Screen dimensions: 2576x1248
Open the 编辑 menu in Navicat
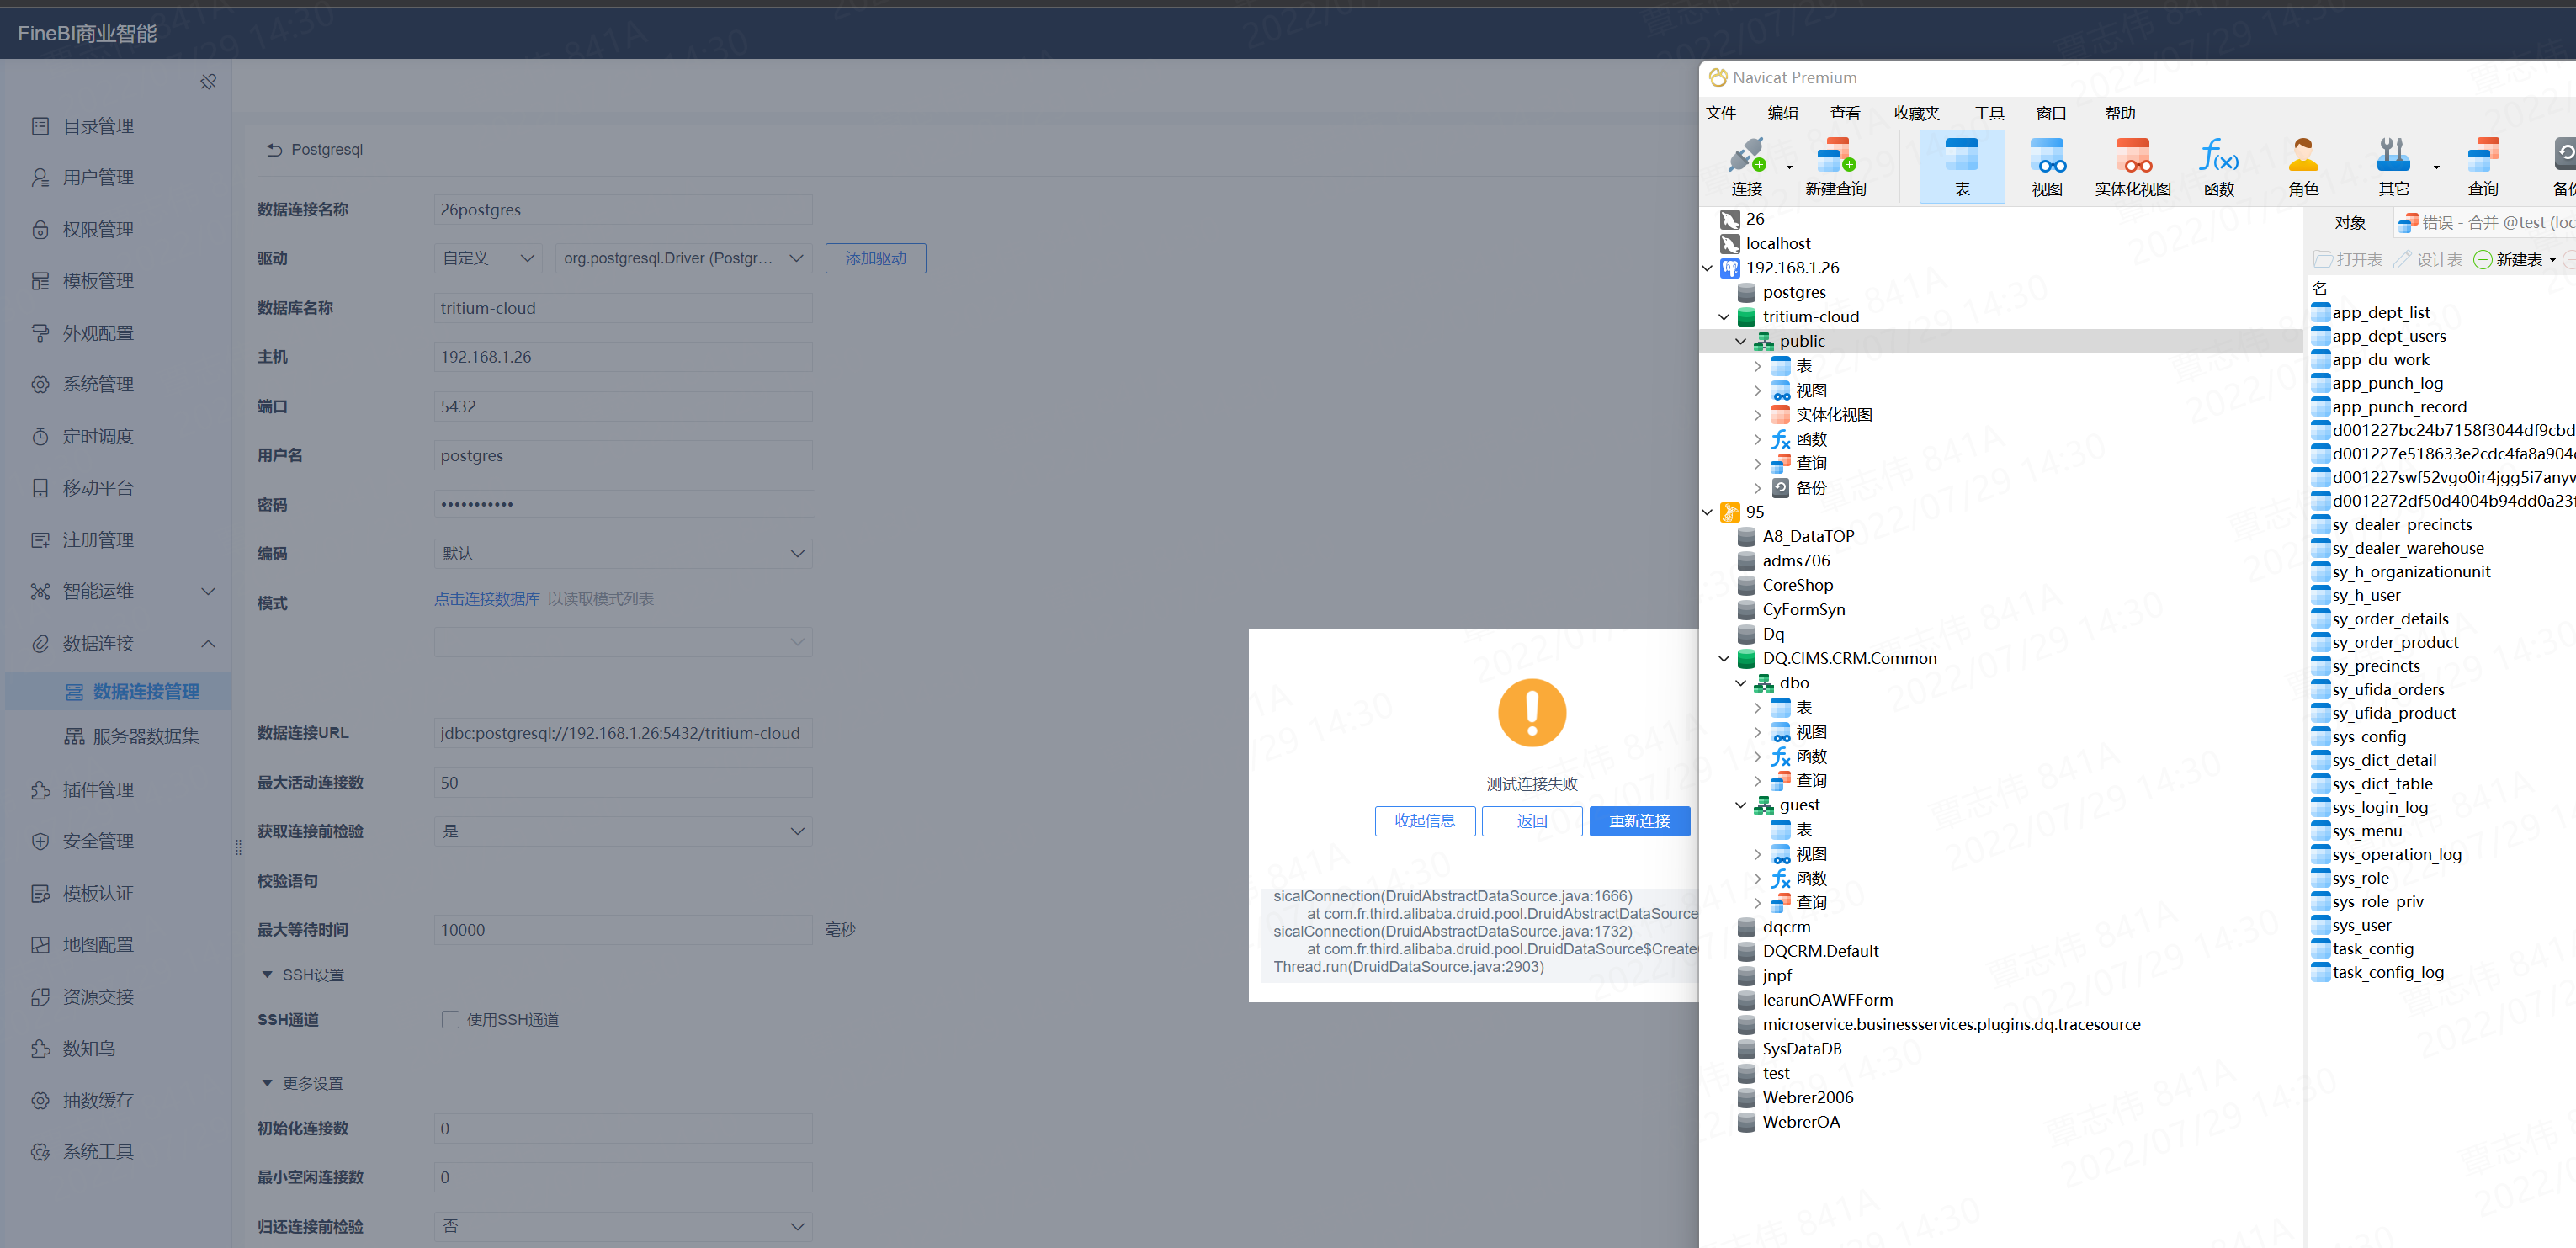(1783, 113)
